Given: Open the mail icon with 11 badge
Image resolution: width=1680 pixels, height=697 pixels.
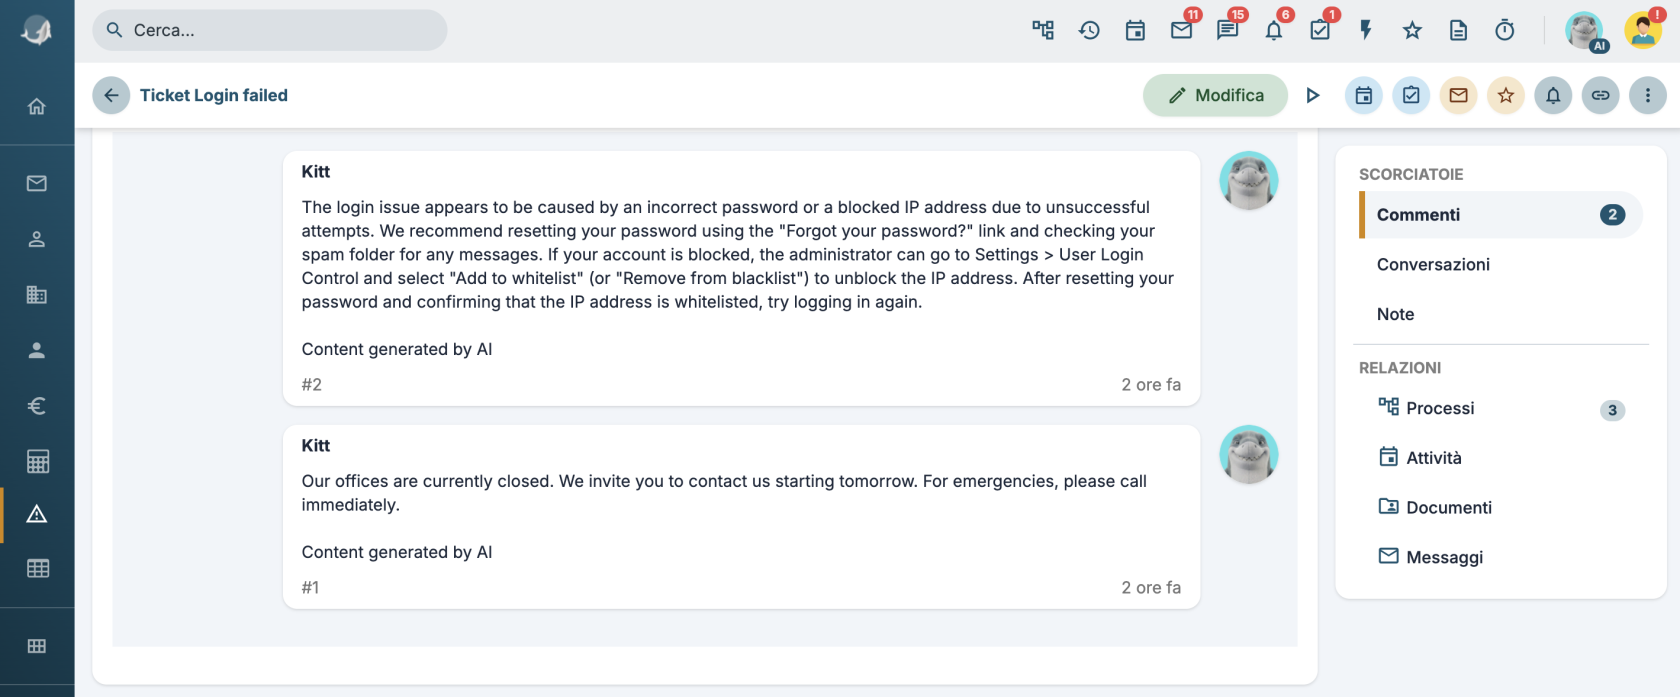Looking at the screenshot, I should click(x=1182, y=30).
